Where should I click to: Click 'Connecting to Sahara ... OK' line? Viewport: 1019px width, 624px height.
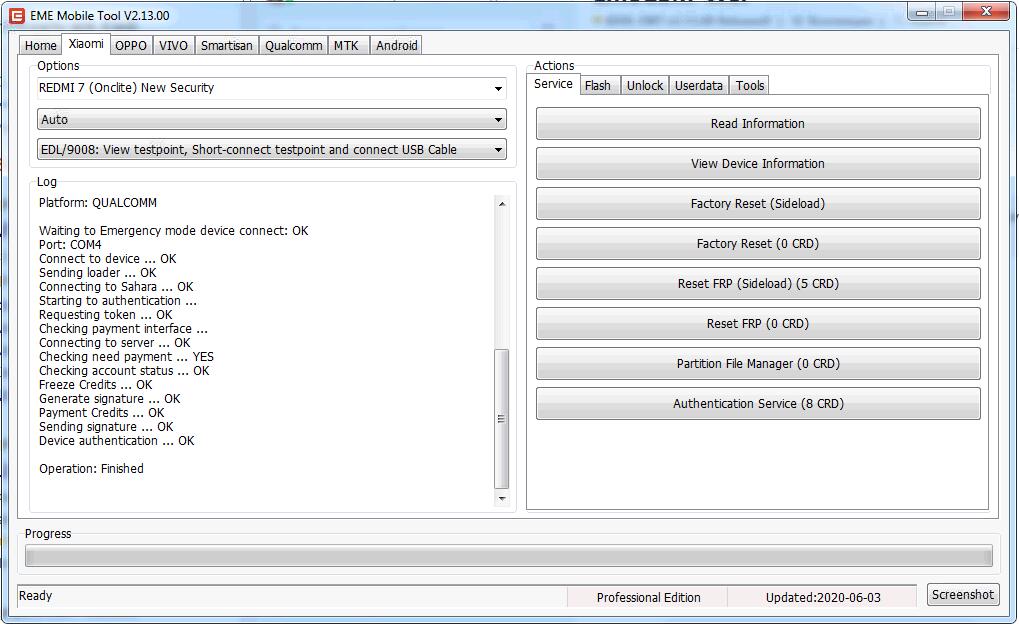(116, 287)
